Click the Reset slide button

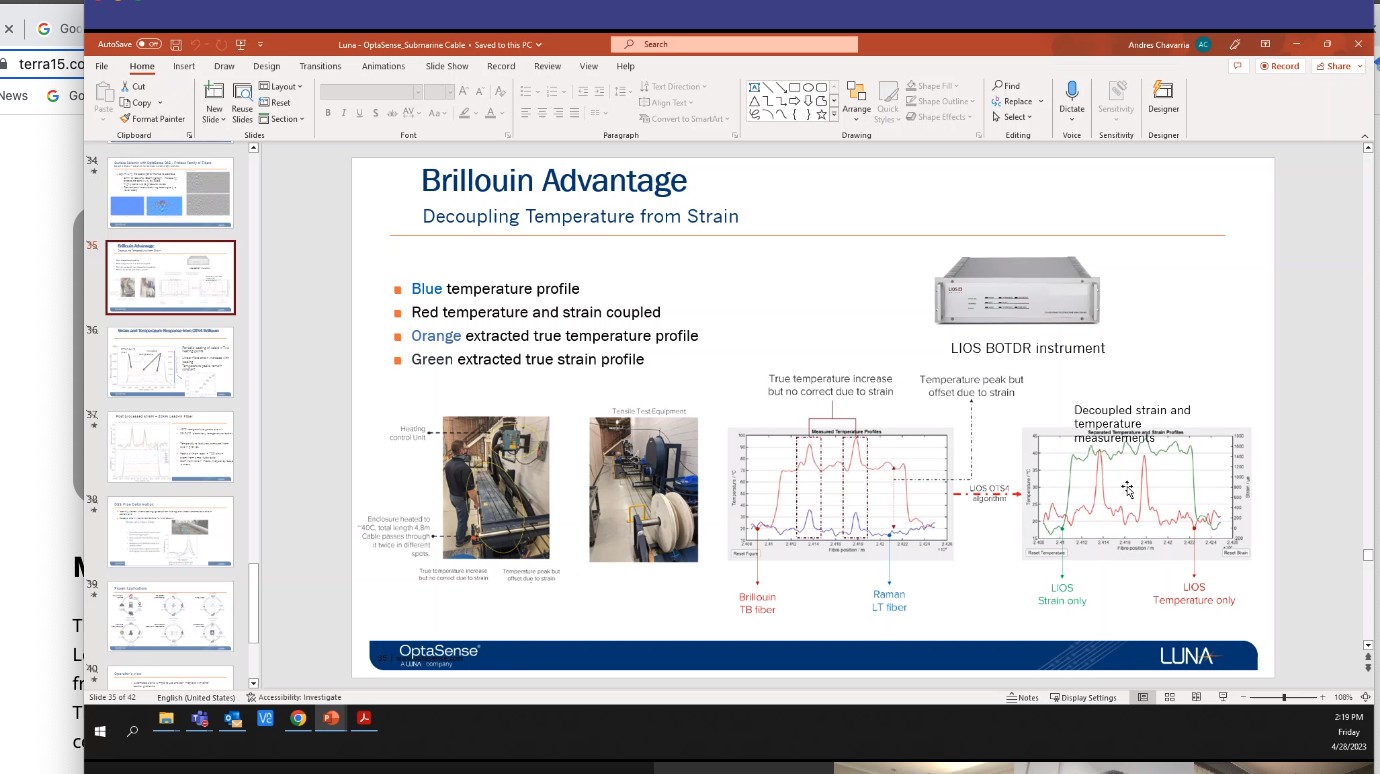pos(275,103)
